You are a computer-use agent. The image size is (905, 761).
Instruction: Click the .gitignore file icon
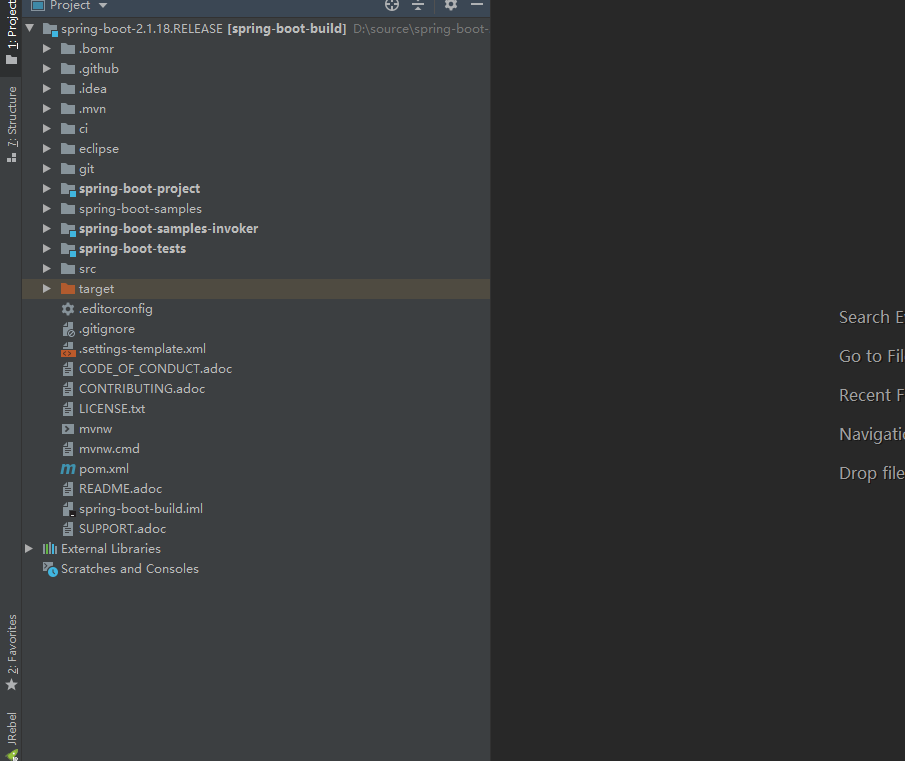pyautogui.click(x=68, y=329)
